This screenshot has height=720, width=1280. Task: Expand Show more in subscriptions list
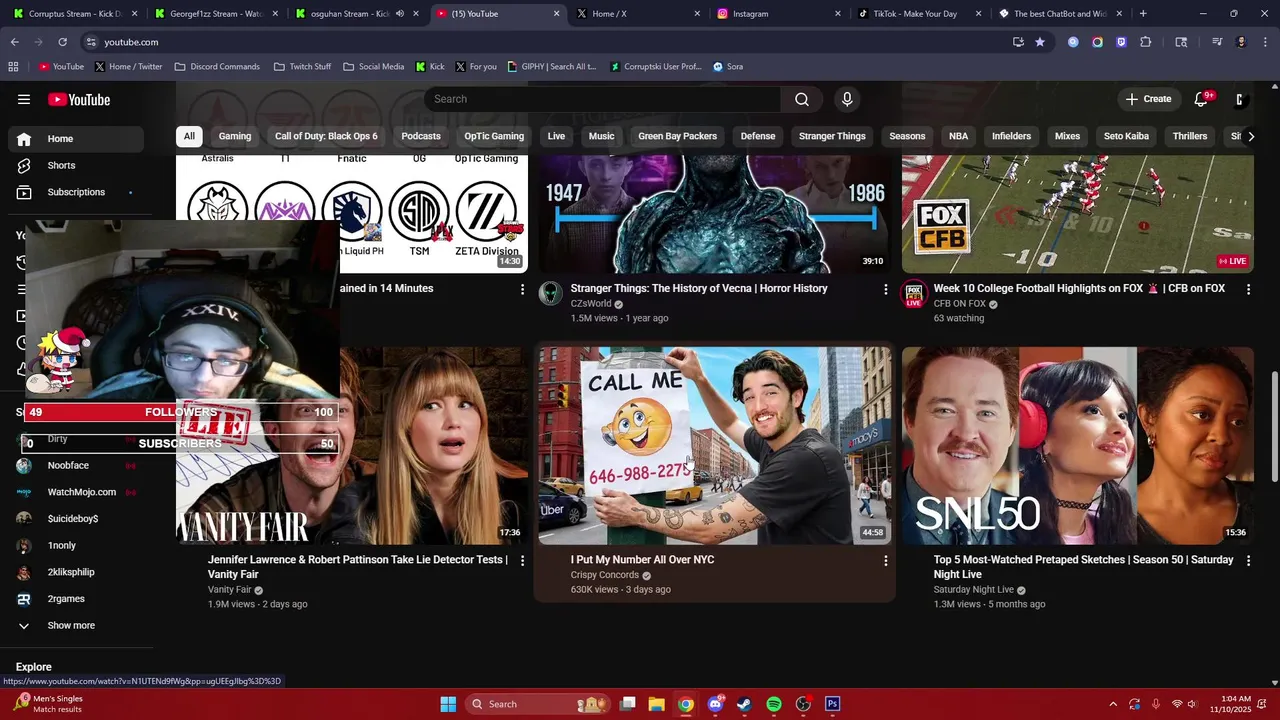tap(76, 626)
